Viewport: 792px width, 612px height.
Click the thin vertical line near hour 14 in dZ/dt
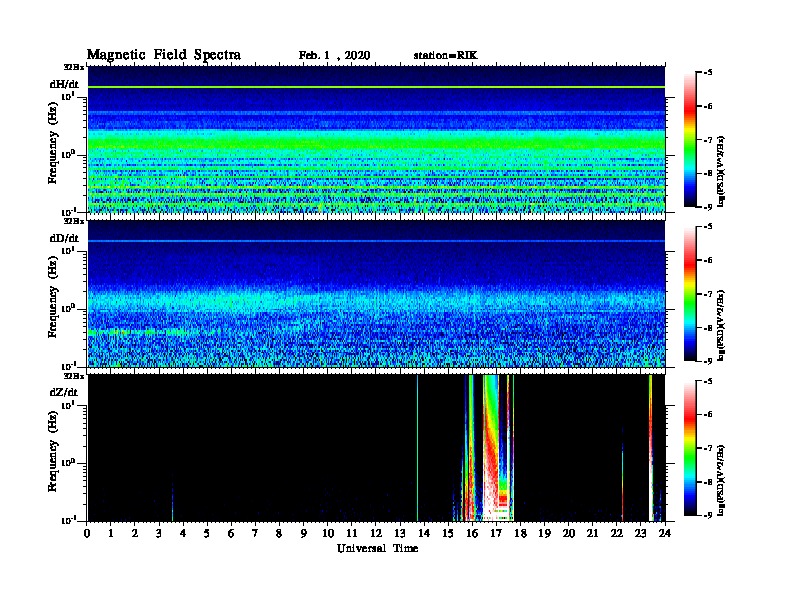point(417,448)
